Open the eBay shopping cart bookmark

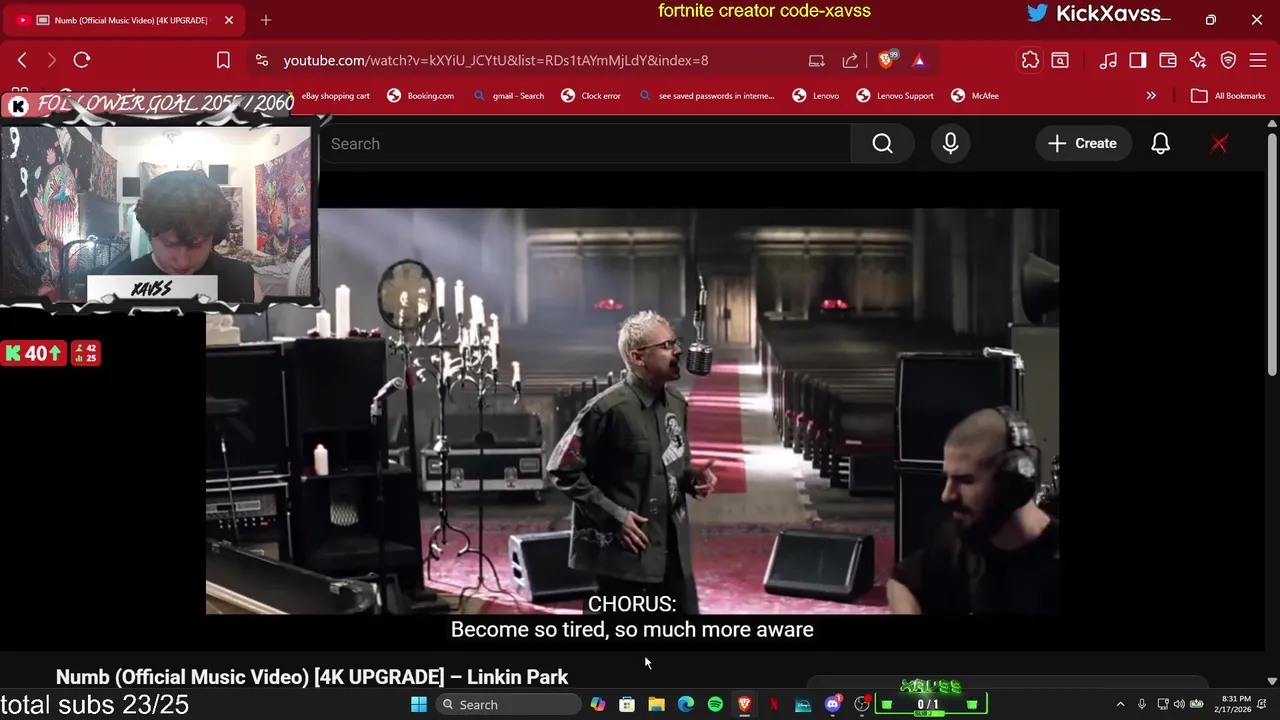335,96
